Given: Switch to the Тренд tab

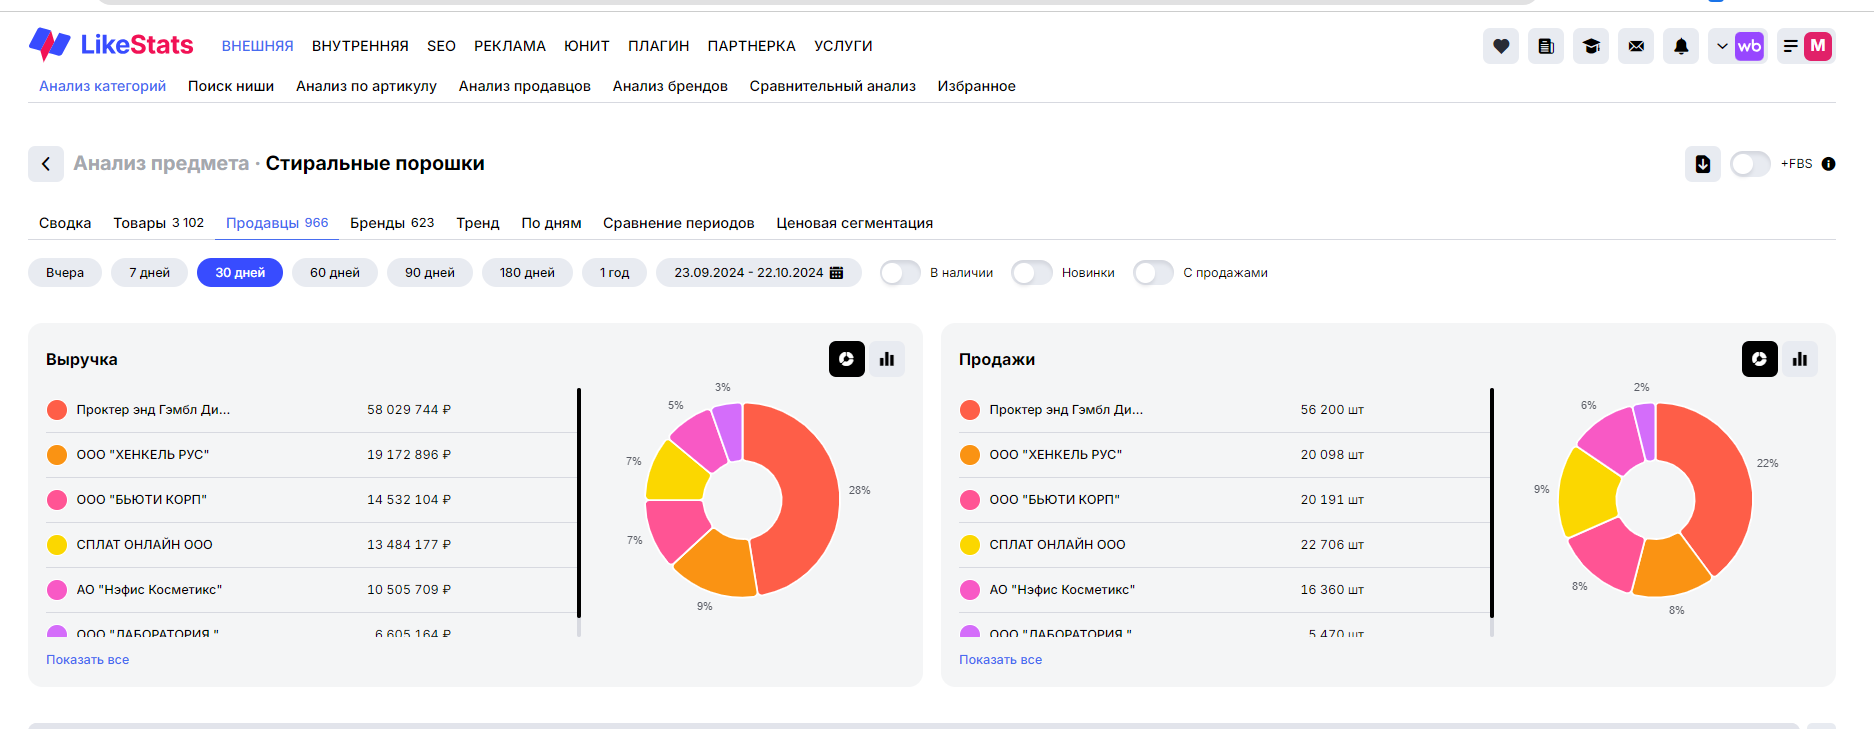Looking at the screenshot, I should coord(478,223).
